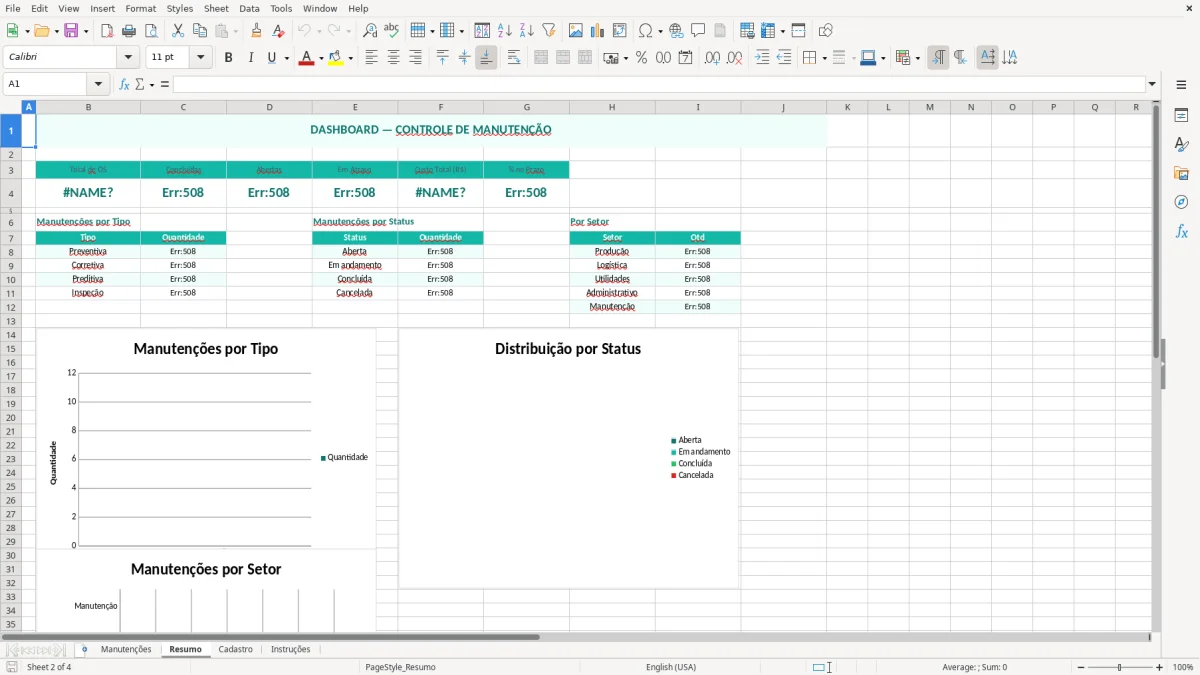The height and width of the screenshot is (675, 1200).
Task: Add decimal place icon
Action: click(x=712, y=58)
